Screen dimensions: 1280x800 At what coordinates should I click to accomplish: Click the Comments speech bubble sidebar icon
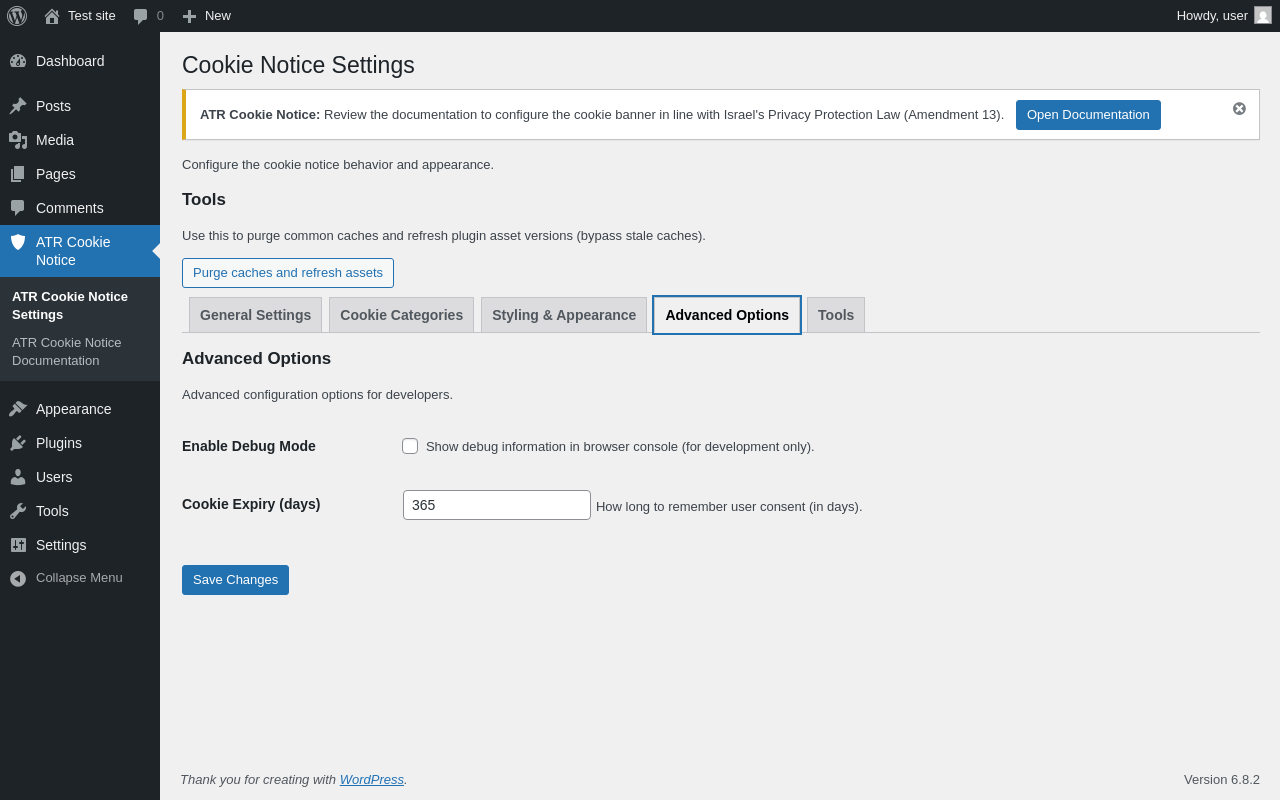(18, 208)
